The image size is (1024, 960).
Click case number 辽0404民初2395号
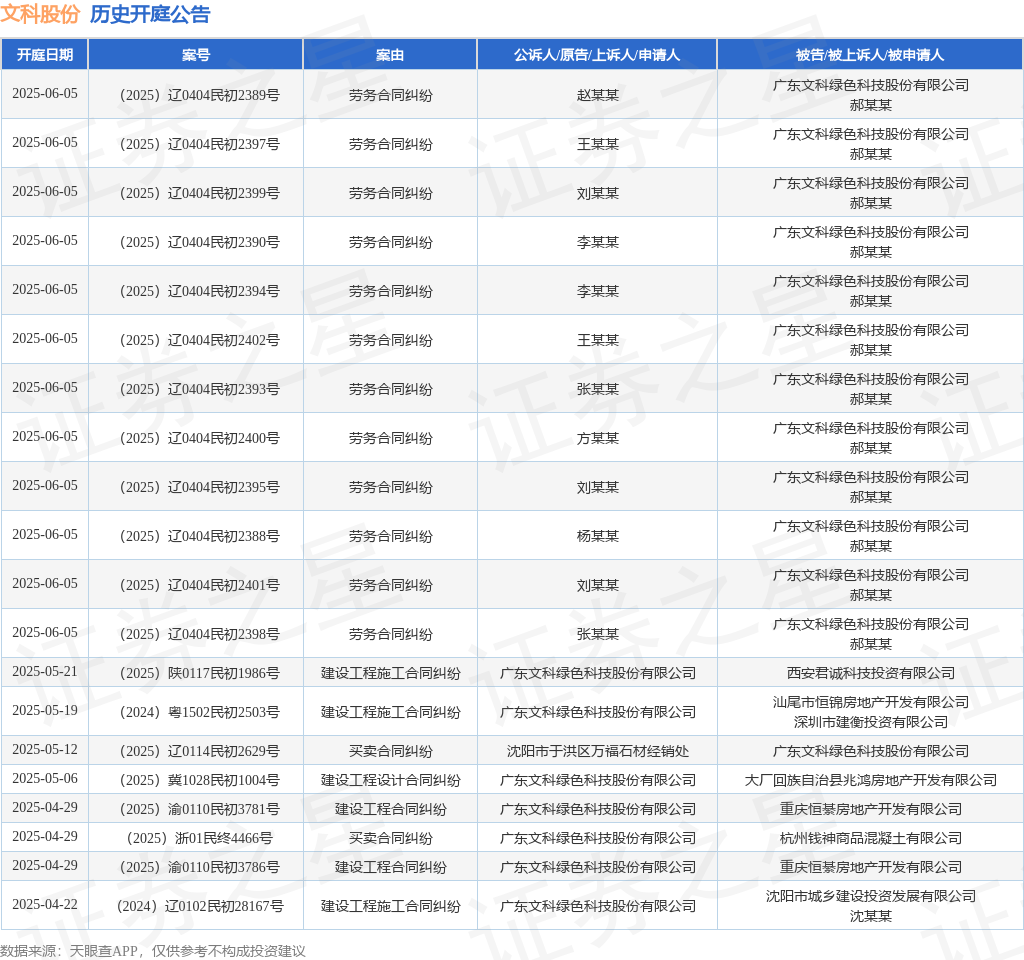tap(200, 487)
